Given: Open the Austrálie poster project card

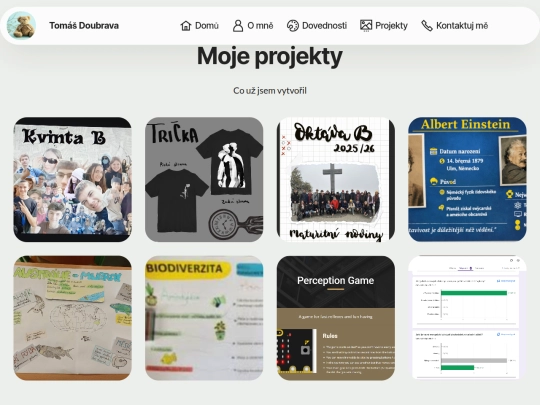Looking at the screenshot, I should [72, 318].
